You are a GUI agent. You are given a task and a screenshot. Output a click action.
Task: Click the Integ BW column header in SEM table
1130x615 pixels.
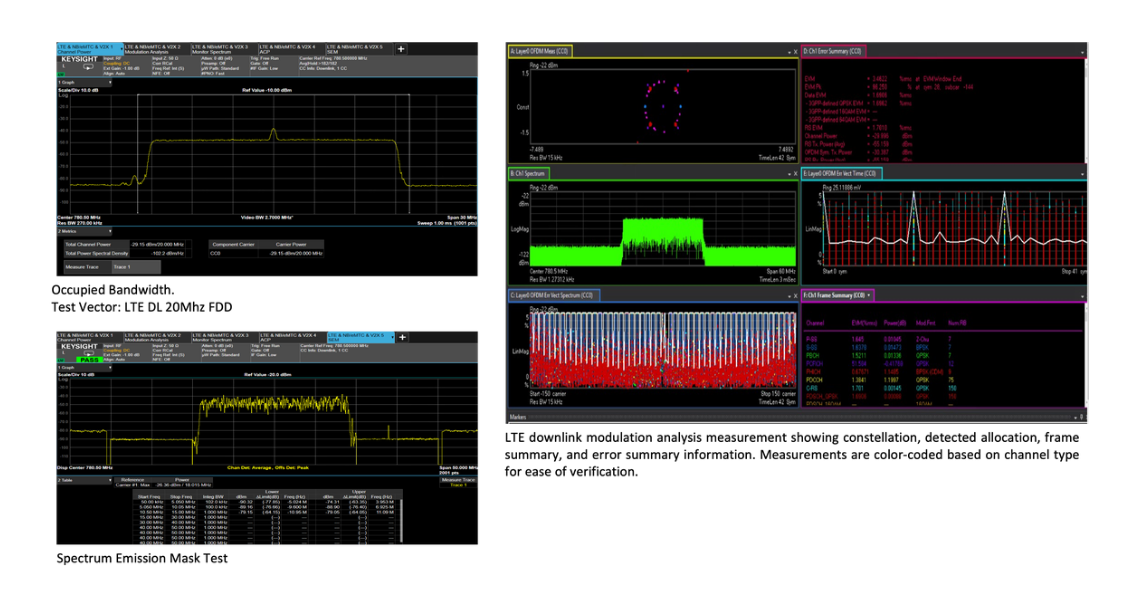click(x=213, y=497)
